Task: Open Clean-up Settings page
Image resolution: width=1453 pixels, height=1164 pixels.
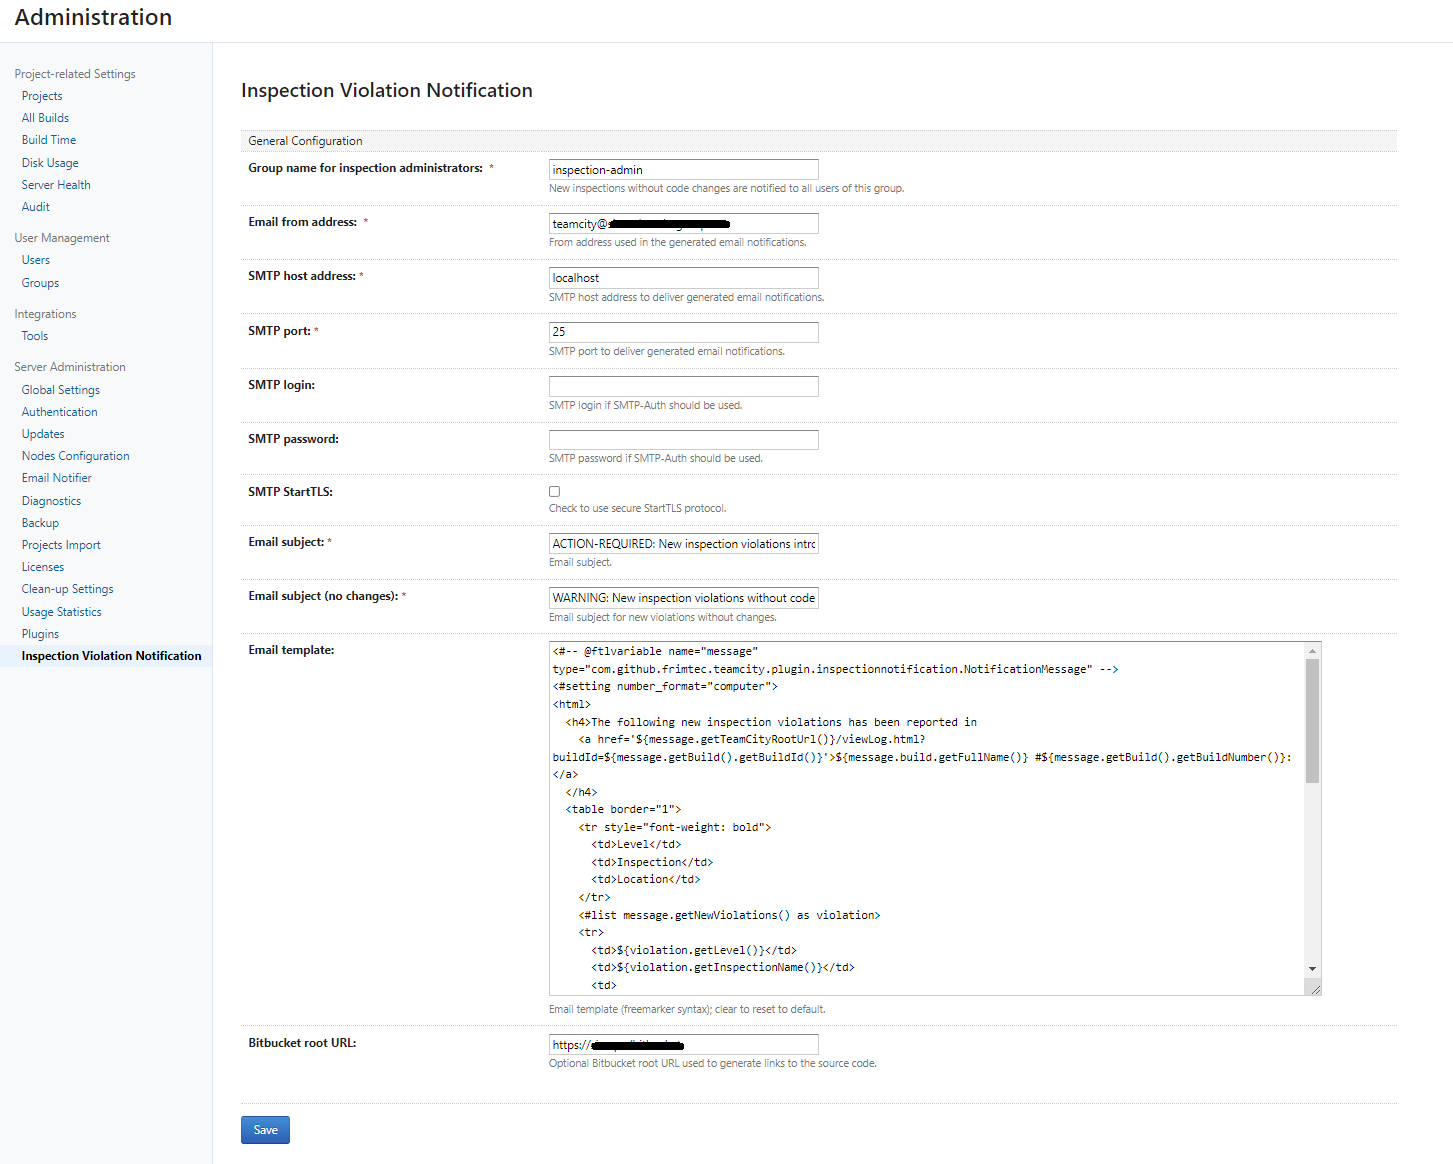Action: pos(68,589)
